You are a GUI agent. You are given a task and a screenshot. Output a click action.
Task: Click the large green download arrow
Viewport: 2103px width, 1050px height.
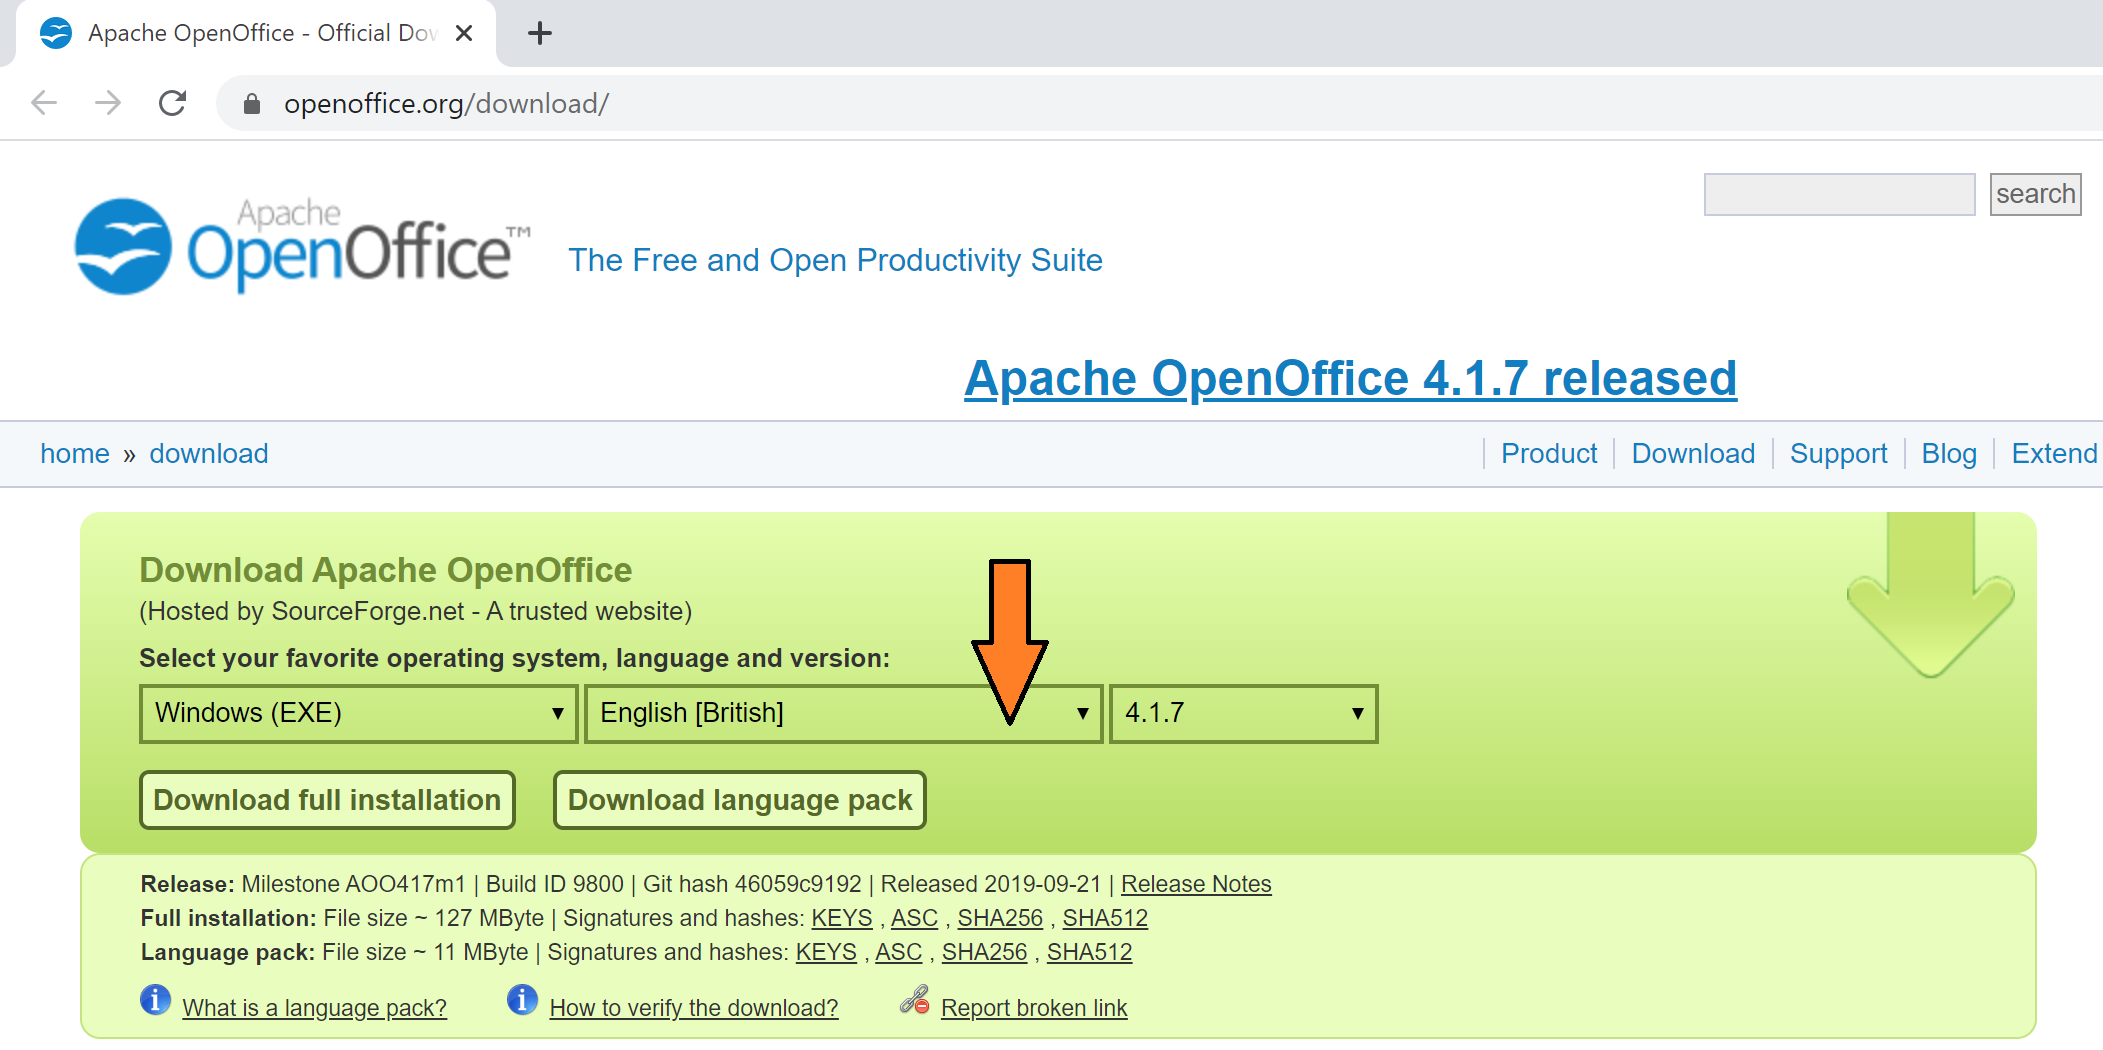click(x=1929, y=598)
